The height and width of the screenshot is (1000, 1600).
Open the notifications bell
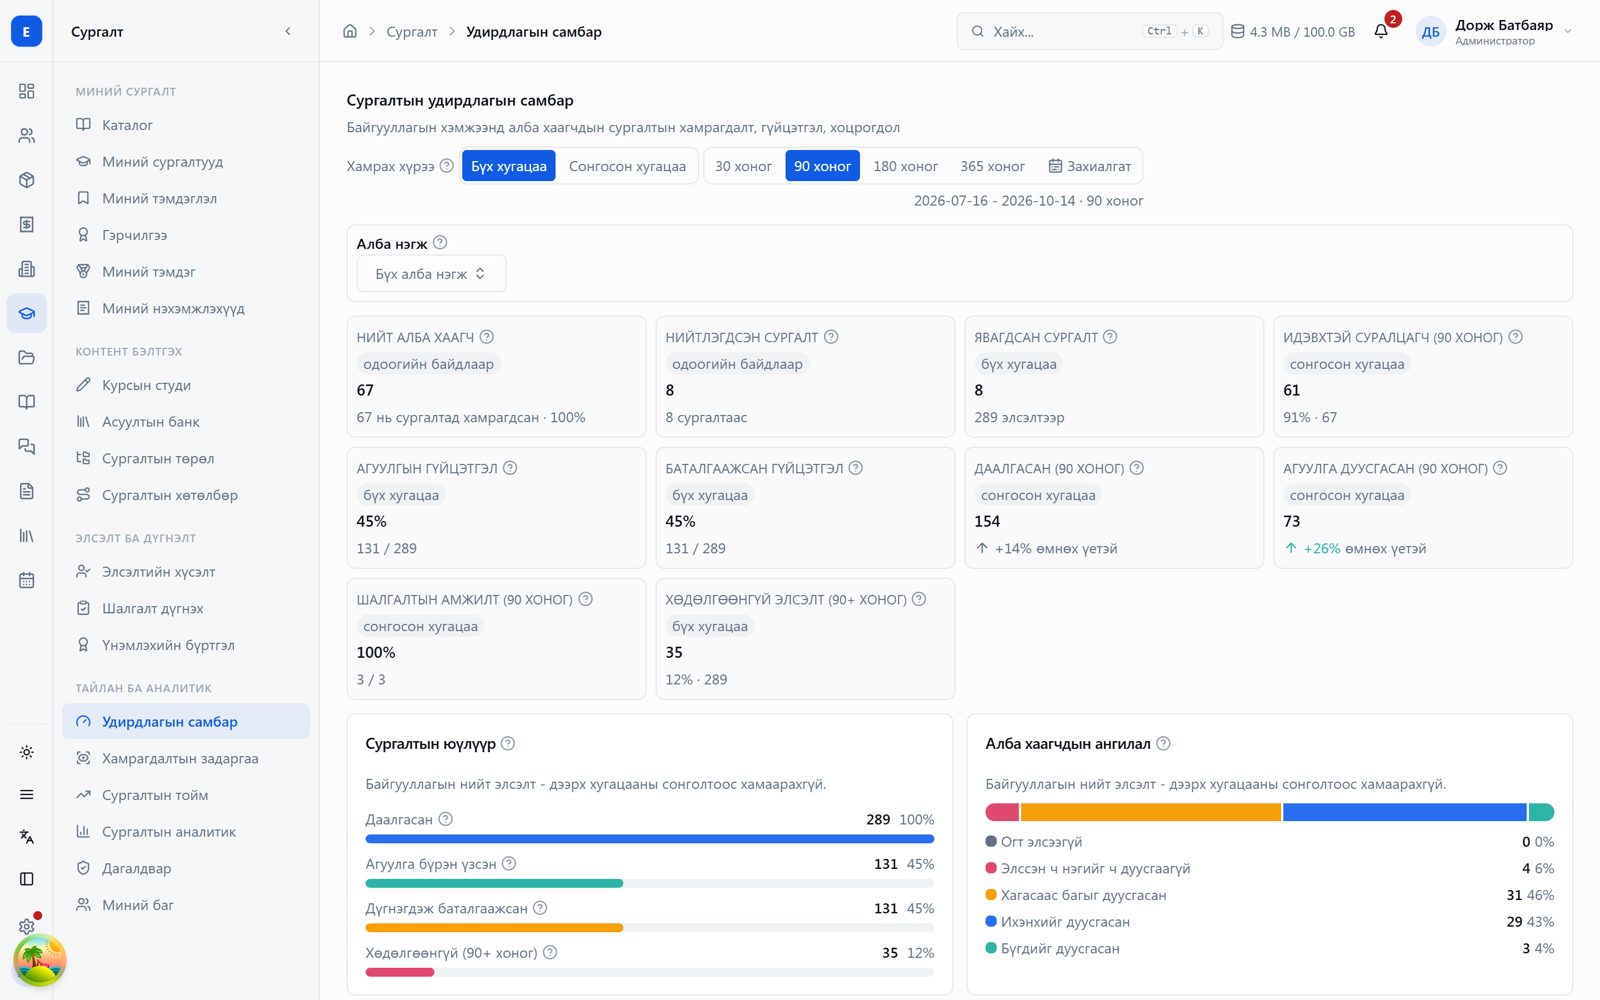click(x=1381, y=31)
